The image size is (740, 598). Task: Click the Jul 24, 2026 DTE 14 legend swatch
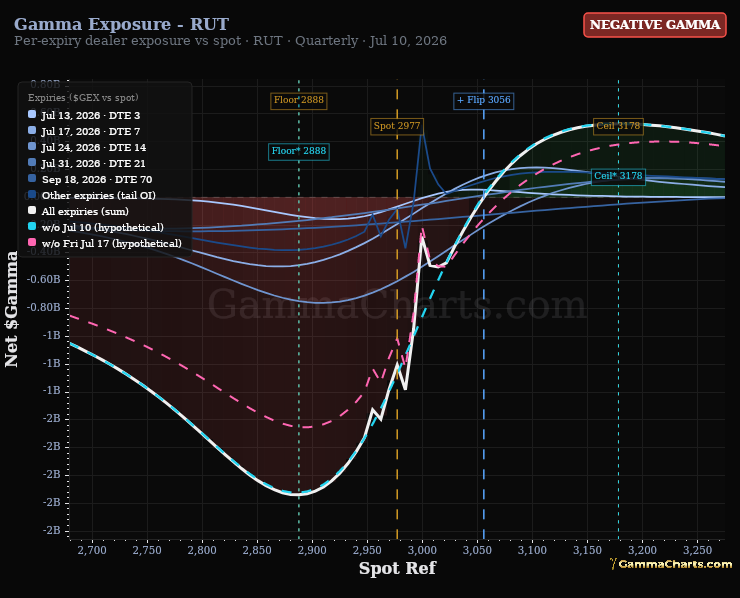[x=32, y=146]
